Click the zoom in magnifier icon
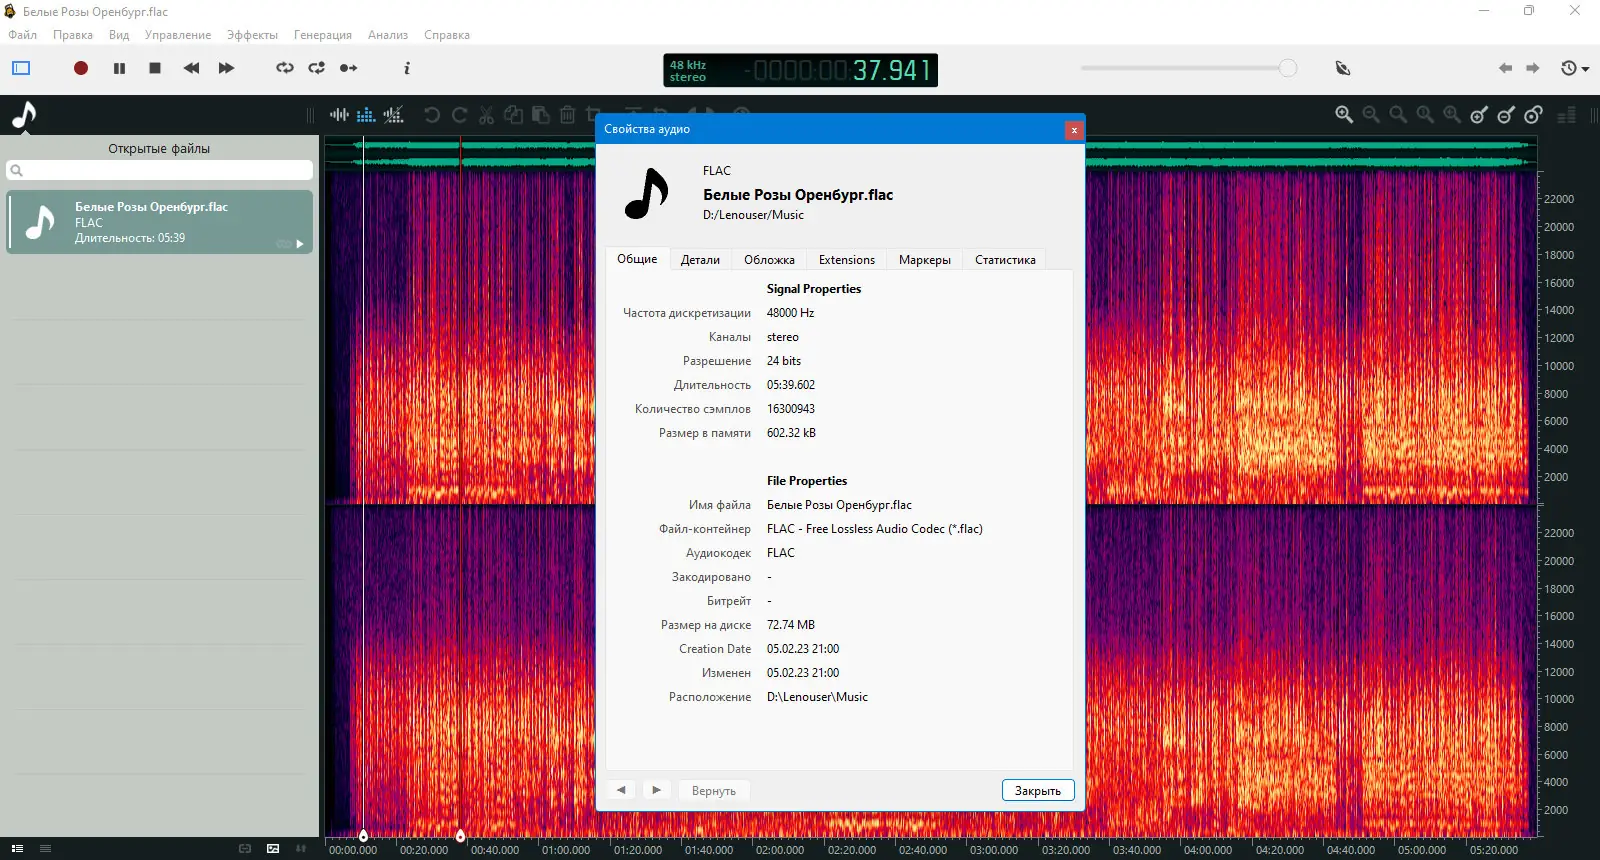1600x860 pixels. 1344,115
